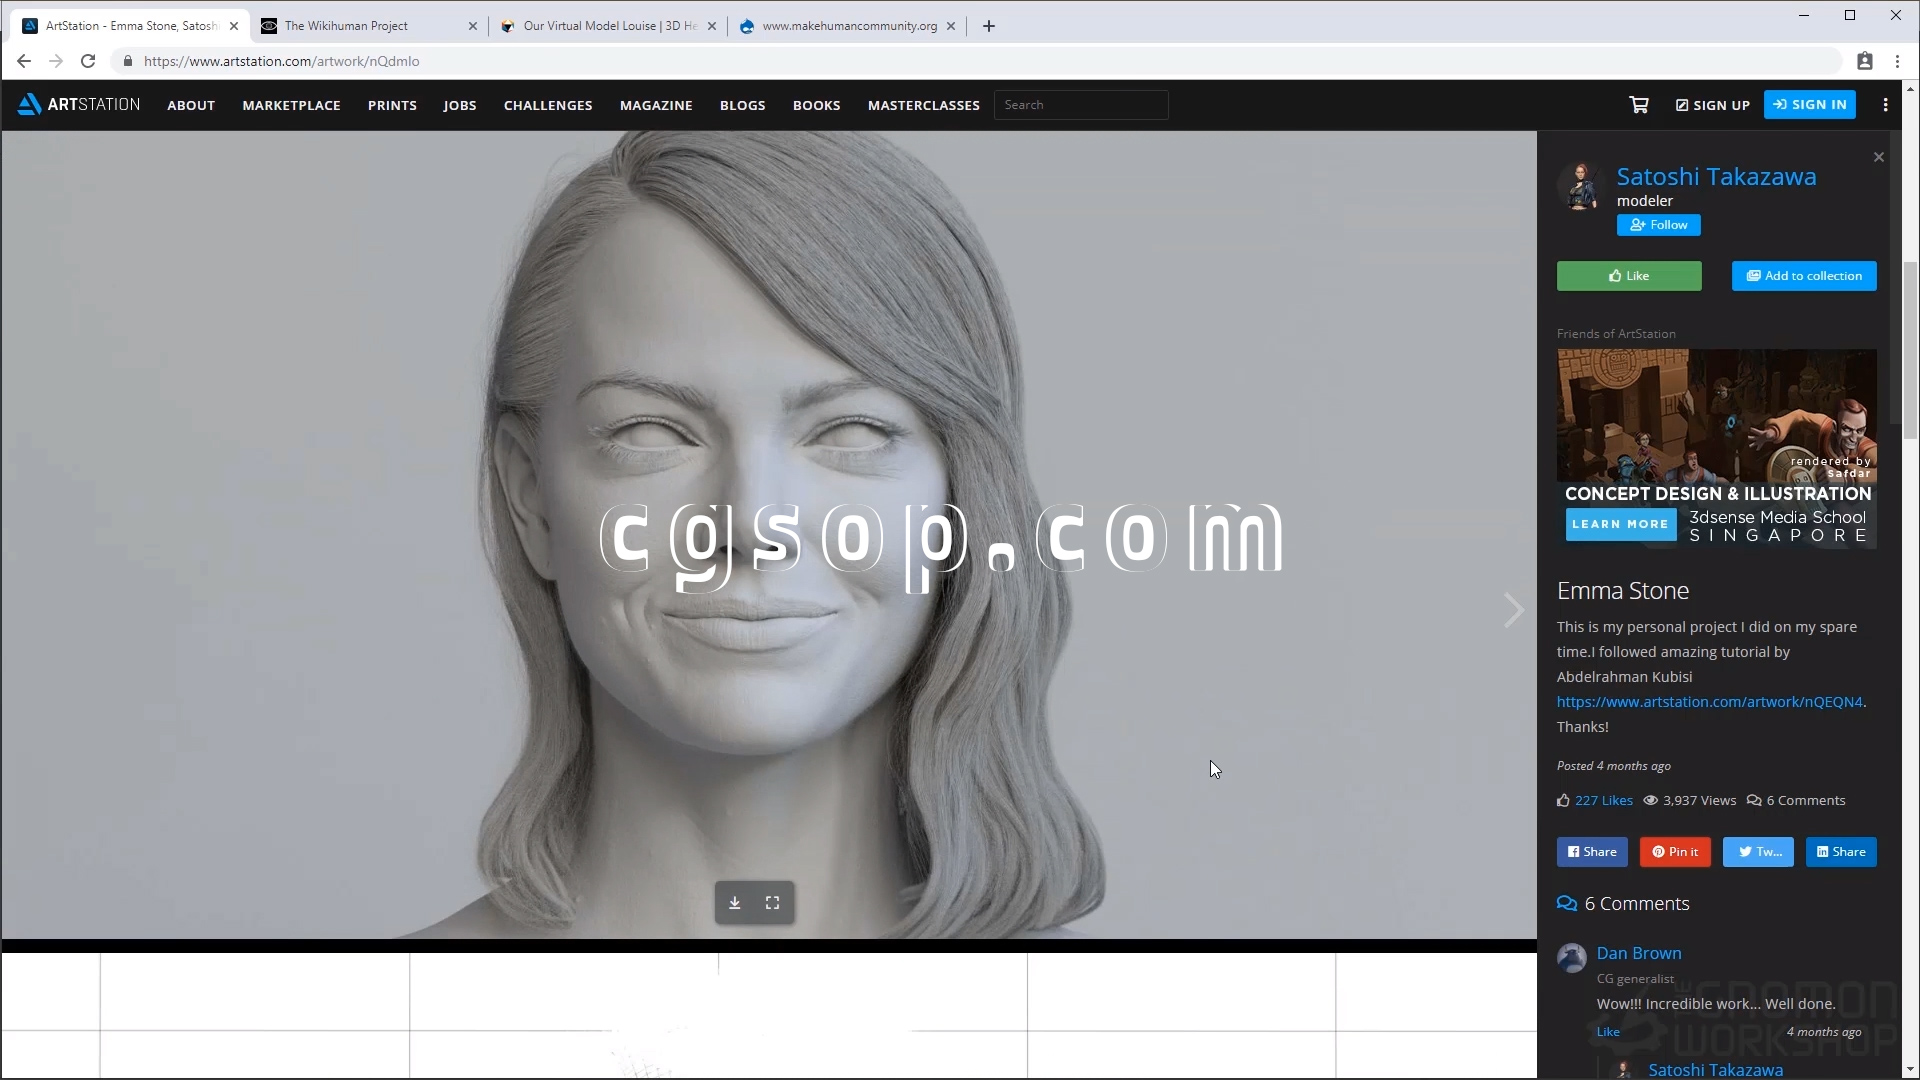Switch to The Wikihuman Project tab
This screenshot has width=1920, height=1080.
pyautogui.click(x=346, y=26)
